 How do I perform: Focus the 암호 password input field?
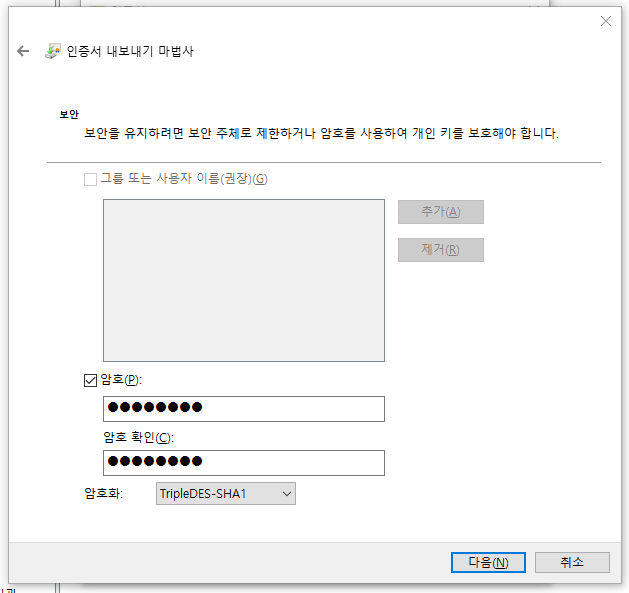(x=243, y=408)
